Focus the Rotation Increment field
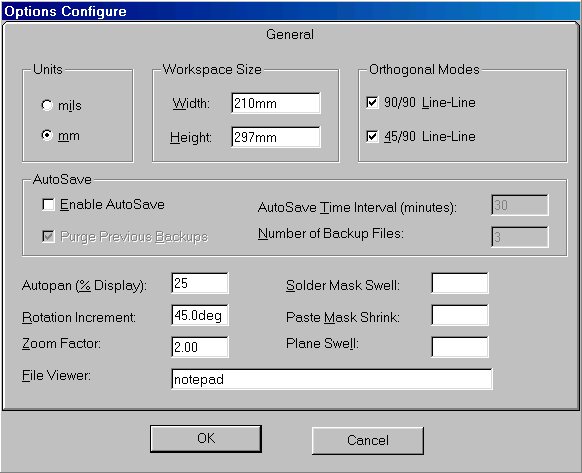 tap(200, 315)
